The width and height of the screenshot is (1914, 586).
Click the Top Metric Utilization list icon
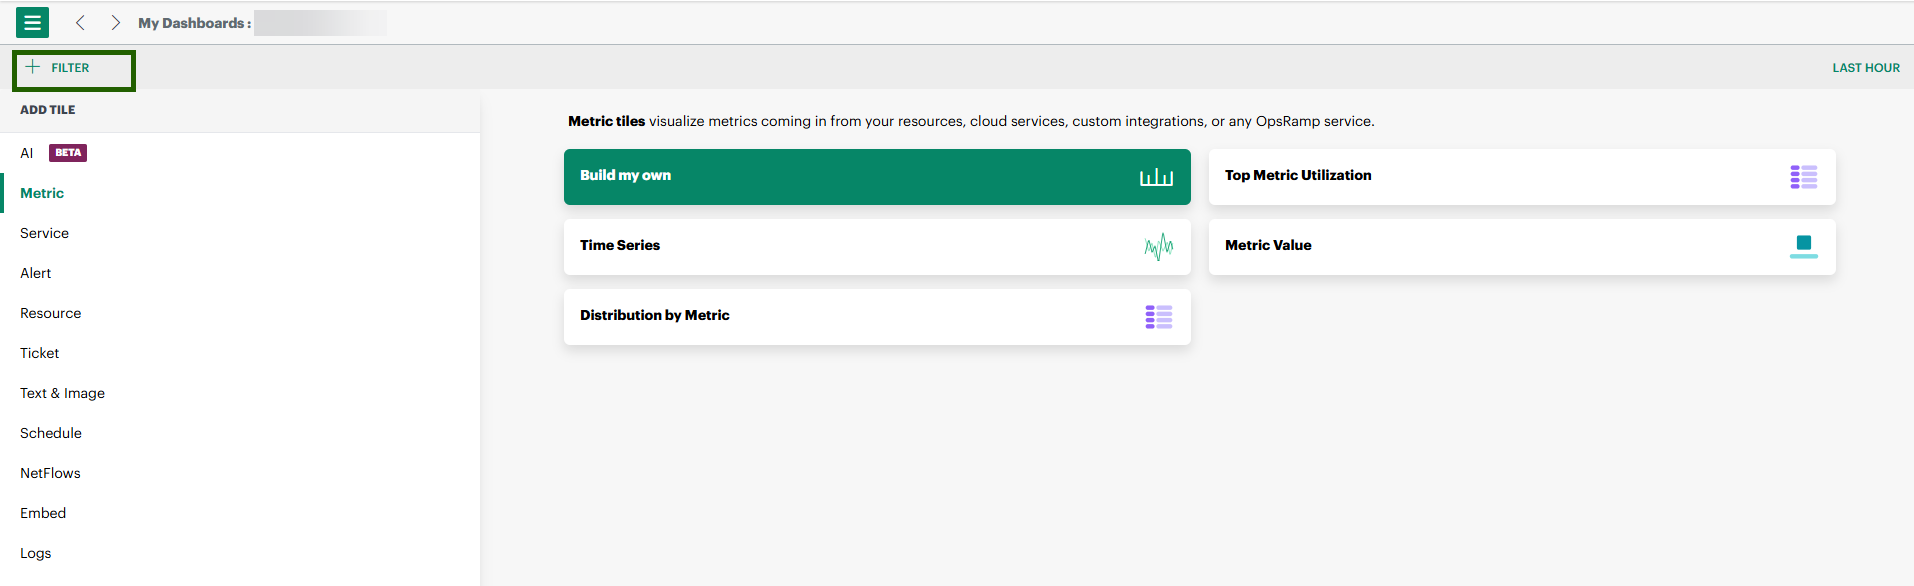tap(1803, 177)
